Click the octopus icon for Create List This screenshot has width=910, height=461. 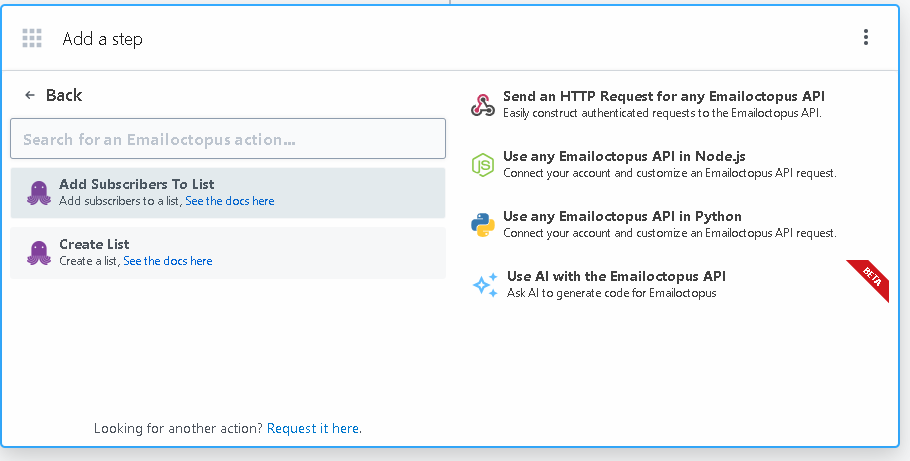[x=38, y=253]
